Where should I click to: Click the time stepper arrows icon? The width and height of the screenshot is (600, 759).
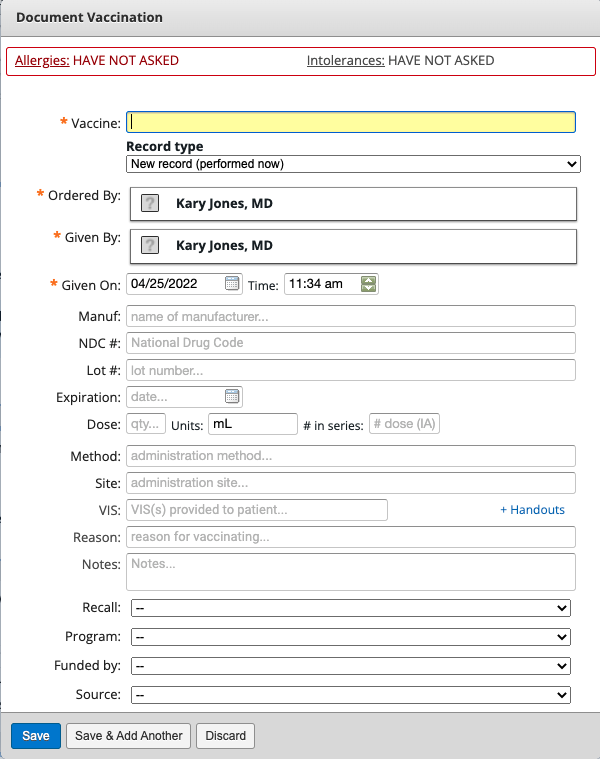click(x=369, y=284)
